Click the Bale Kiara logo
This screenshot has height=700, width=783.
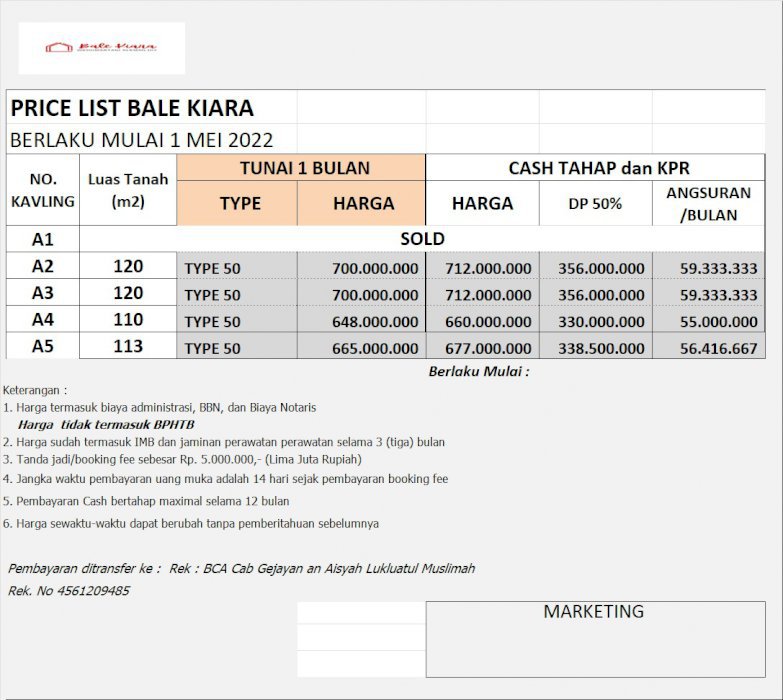pyautogui.click(x=101, y=47)
